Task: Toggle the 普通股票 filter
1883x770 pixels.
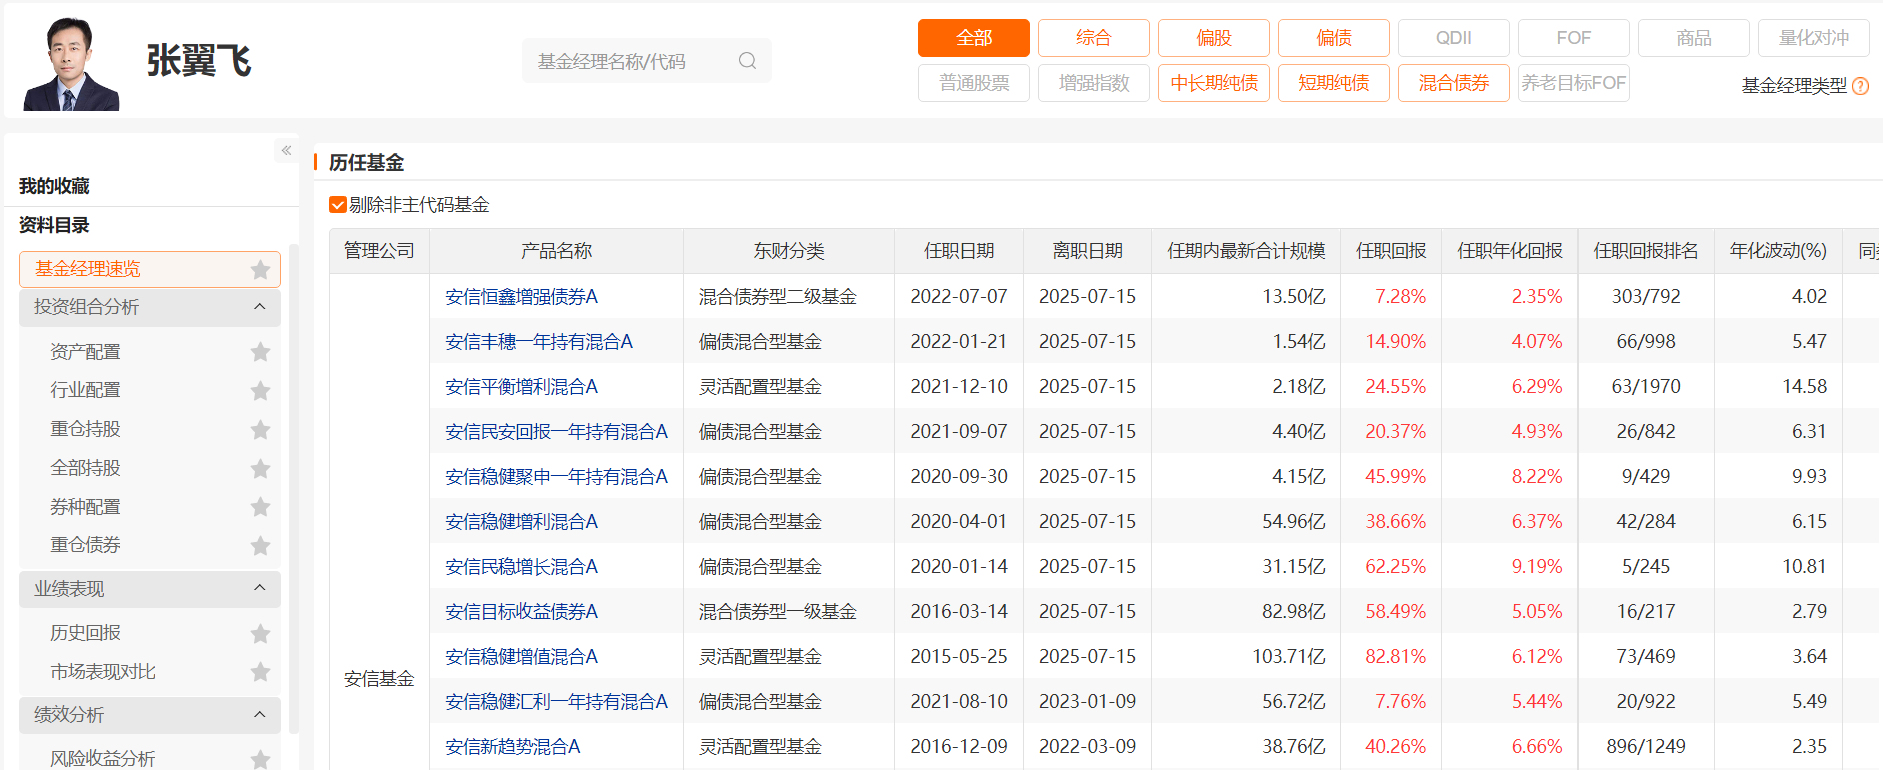Action: (974, 83)
